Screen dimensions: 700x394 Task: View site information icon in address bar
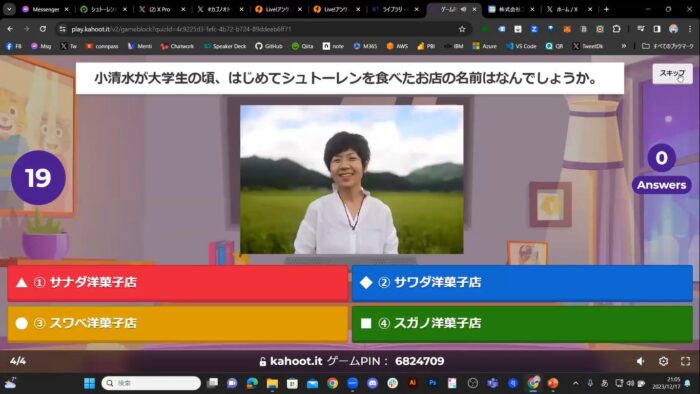62,29
